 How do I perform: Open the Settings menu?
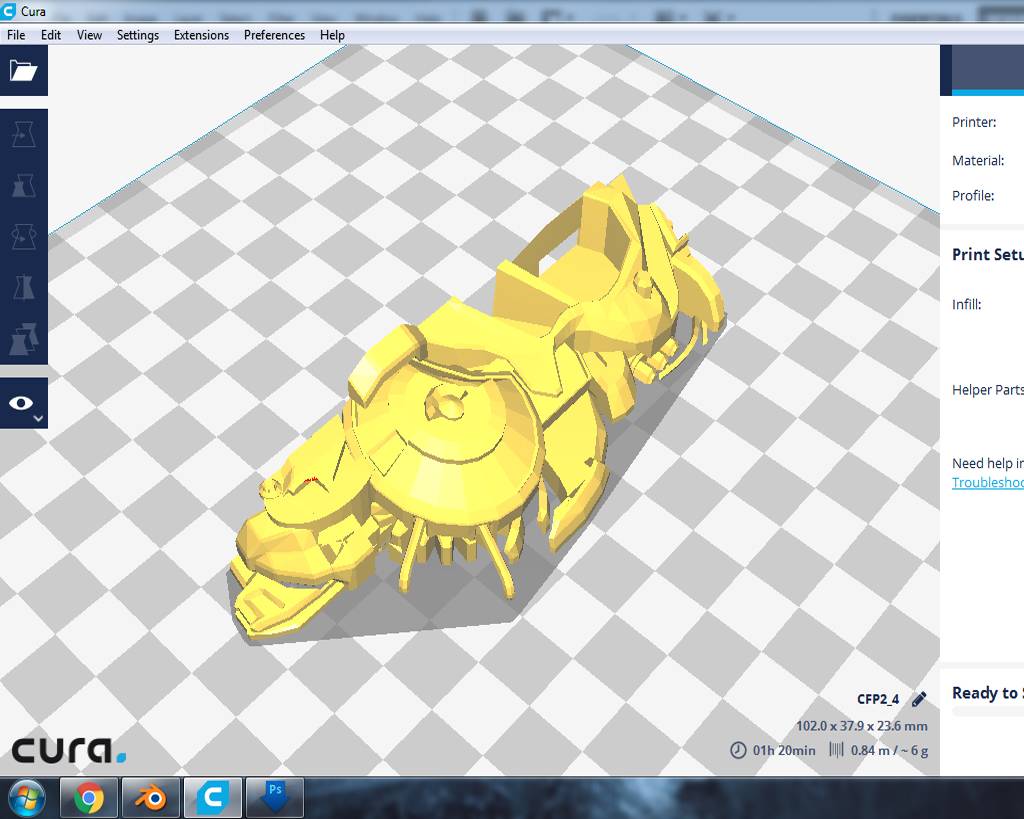[137, 35]
